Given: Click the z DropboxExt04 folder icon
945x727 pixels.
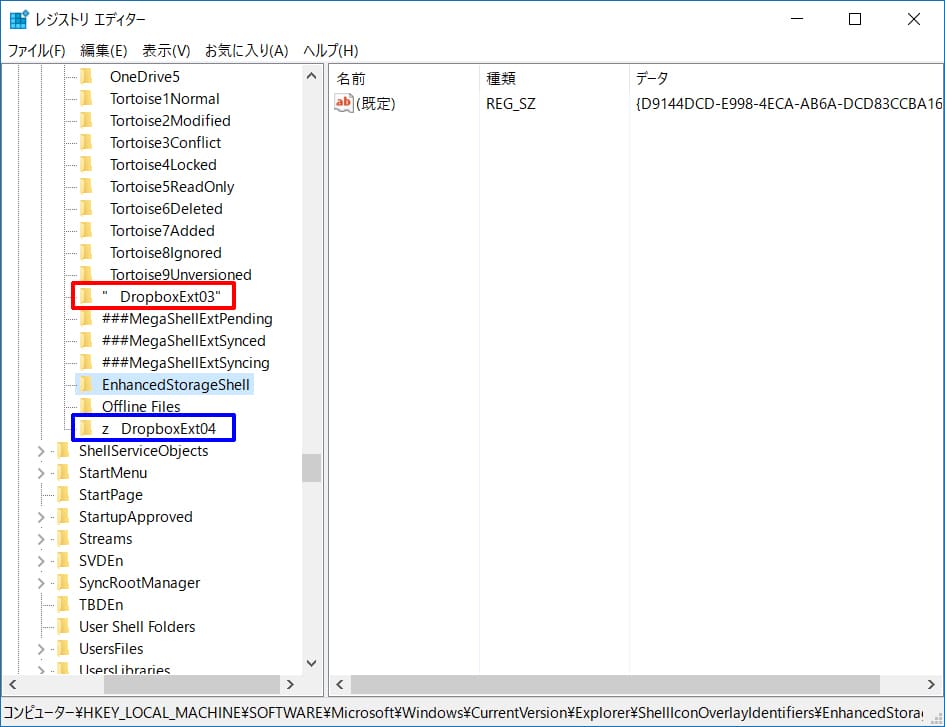Looking at the screenshot, I should (x=87, y=428).
